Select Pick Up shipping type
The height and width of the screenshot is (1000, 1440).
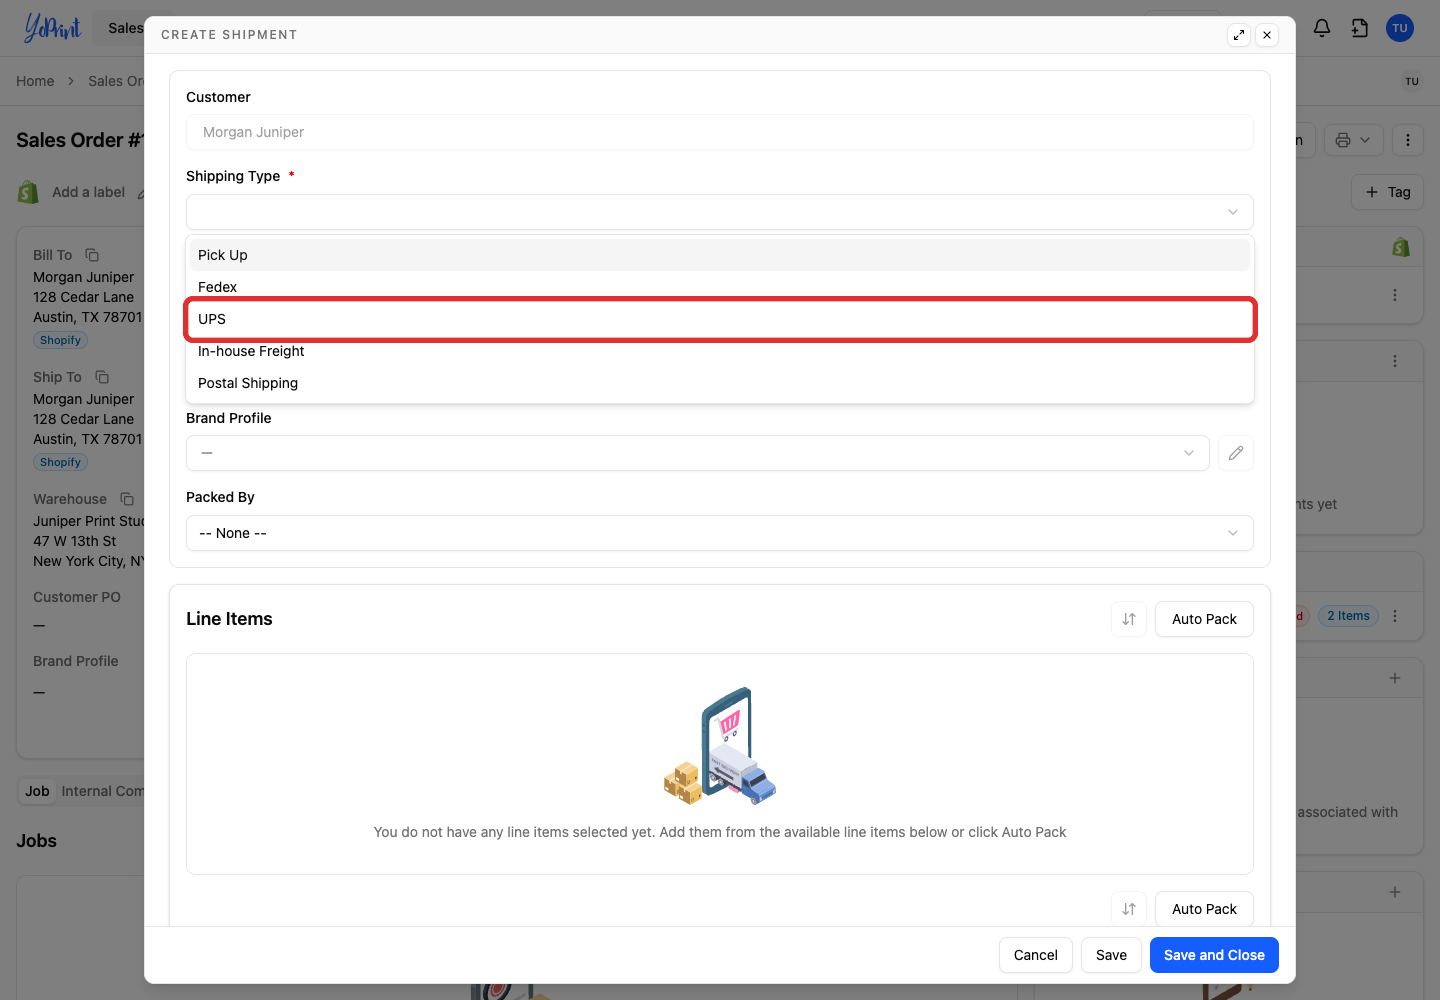click(x=720, y=255)
